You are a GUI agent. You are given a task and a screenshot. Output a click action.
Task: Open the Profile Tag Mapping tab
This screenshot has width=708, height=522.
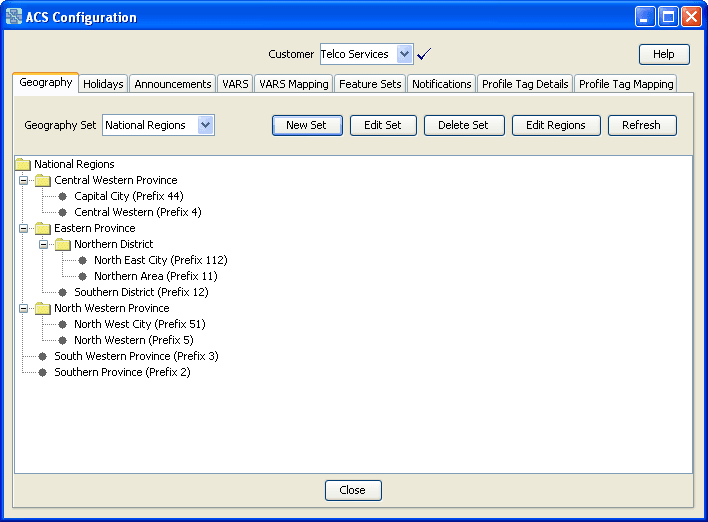pos(626,84)
